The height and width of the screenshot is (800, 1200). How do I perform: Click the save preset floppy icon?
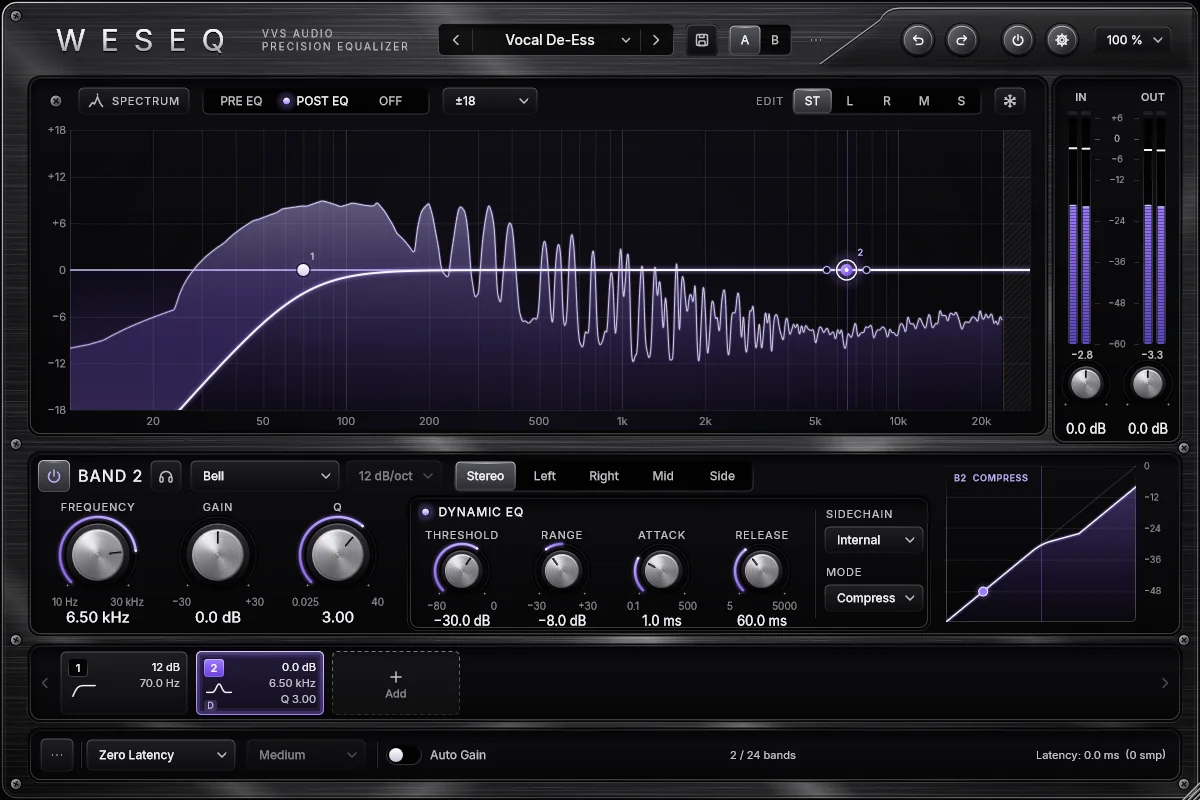[702, 40]
